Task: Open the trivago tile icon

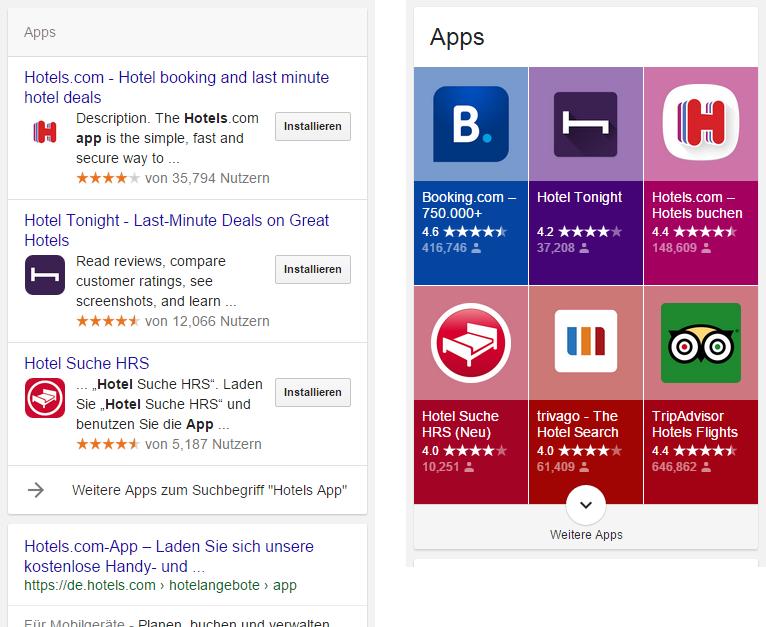Action: pos(586,341)
